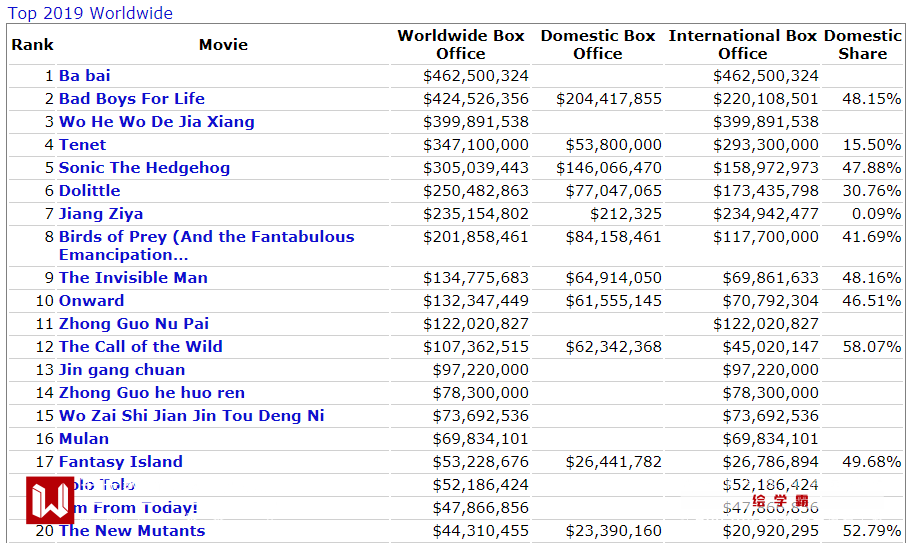The height and width of the screenshot is (543, 910).
Task: Open the Birds of Prey movie link
Action: [x=206, y=237]
